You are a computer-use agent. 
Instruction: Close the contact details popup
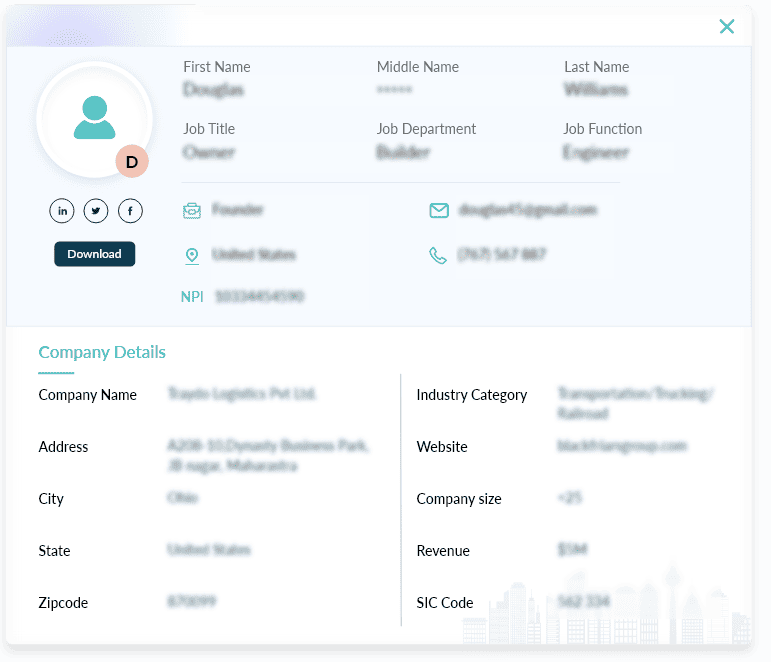(726, 26)
